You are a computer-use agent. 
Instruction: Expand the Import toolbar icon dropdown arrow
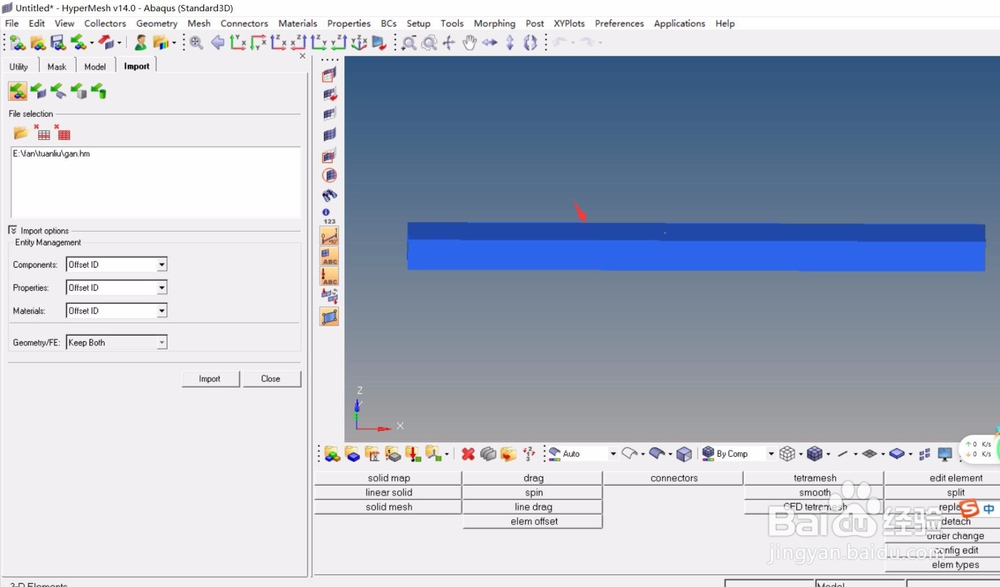[x=92, y=43]
